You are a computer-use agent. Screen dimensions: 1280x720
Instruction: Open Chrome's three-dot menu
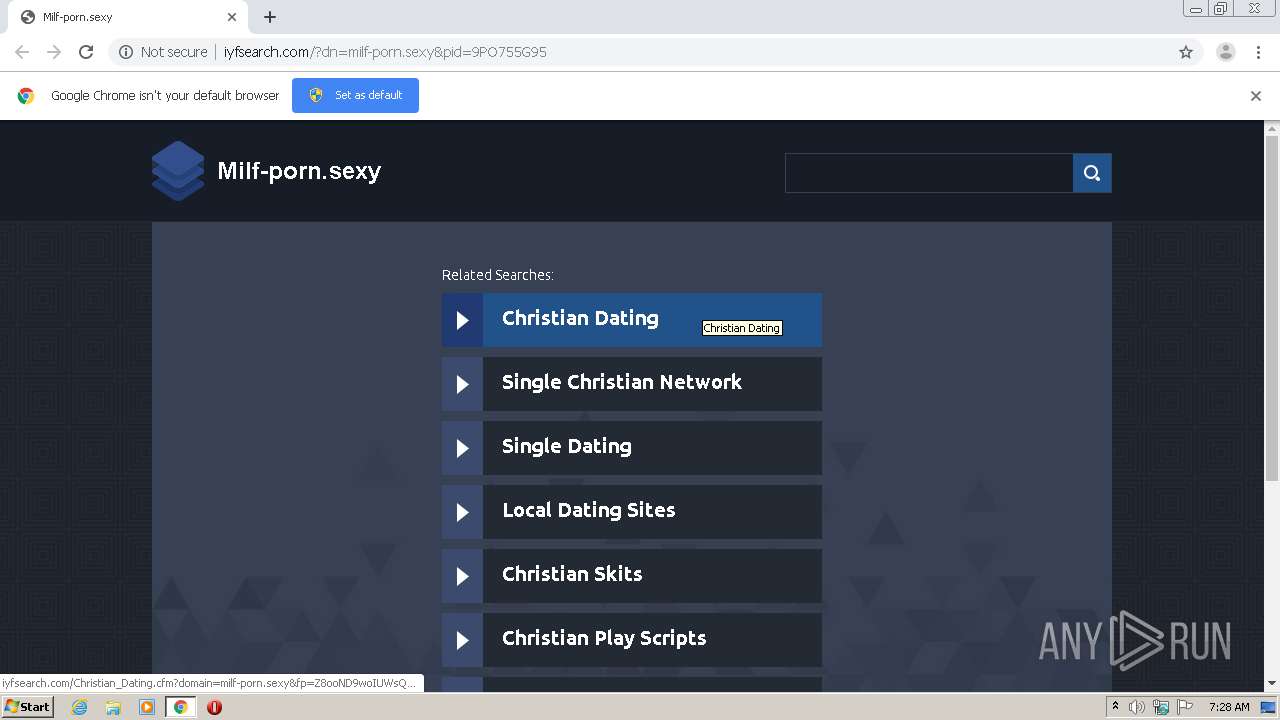pos(1258,52)
